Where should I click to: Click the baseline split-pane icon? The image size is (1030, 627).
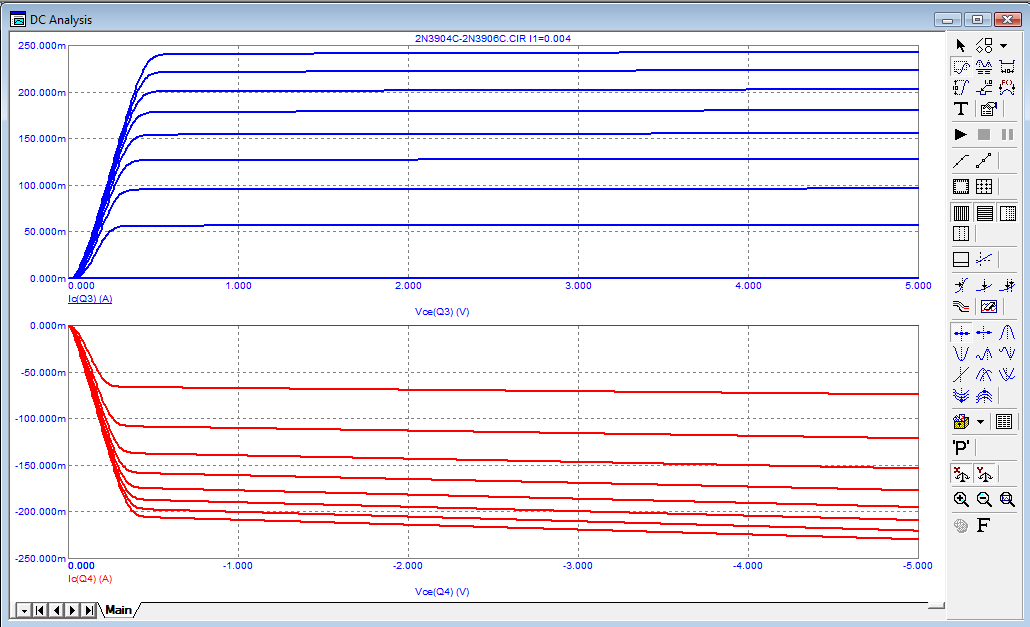[x=961, y=259]
